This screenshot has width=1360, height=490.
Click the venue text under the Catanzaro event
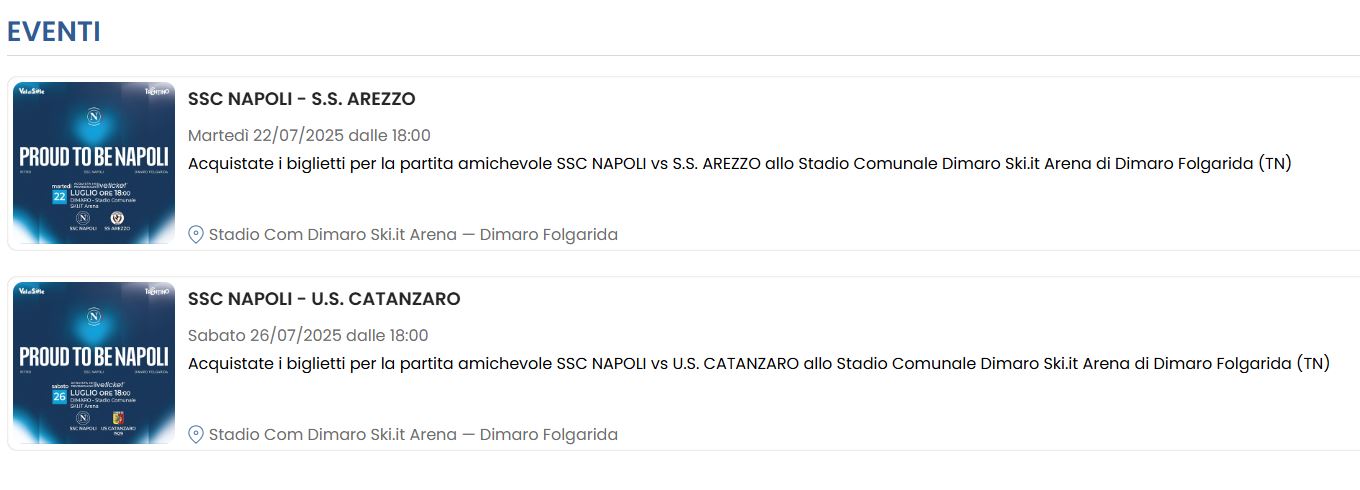tap(413, 435)
